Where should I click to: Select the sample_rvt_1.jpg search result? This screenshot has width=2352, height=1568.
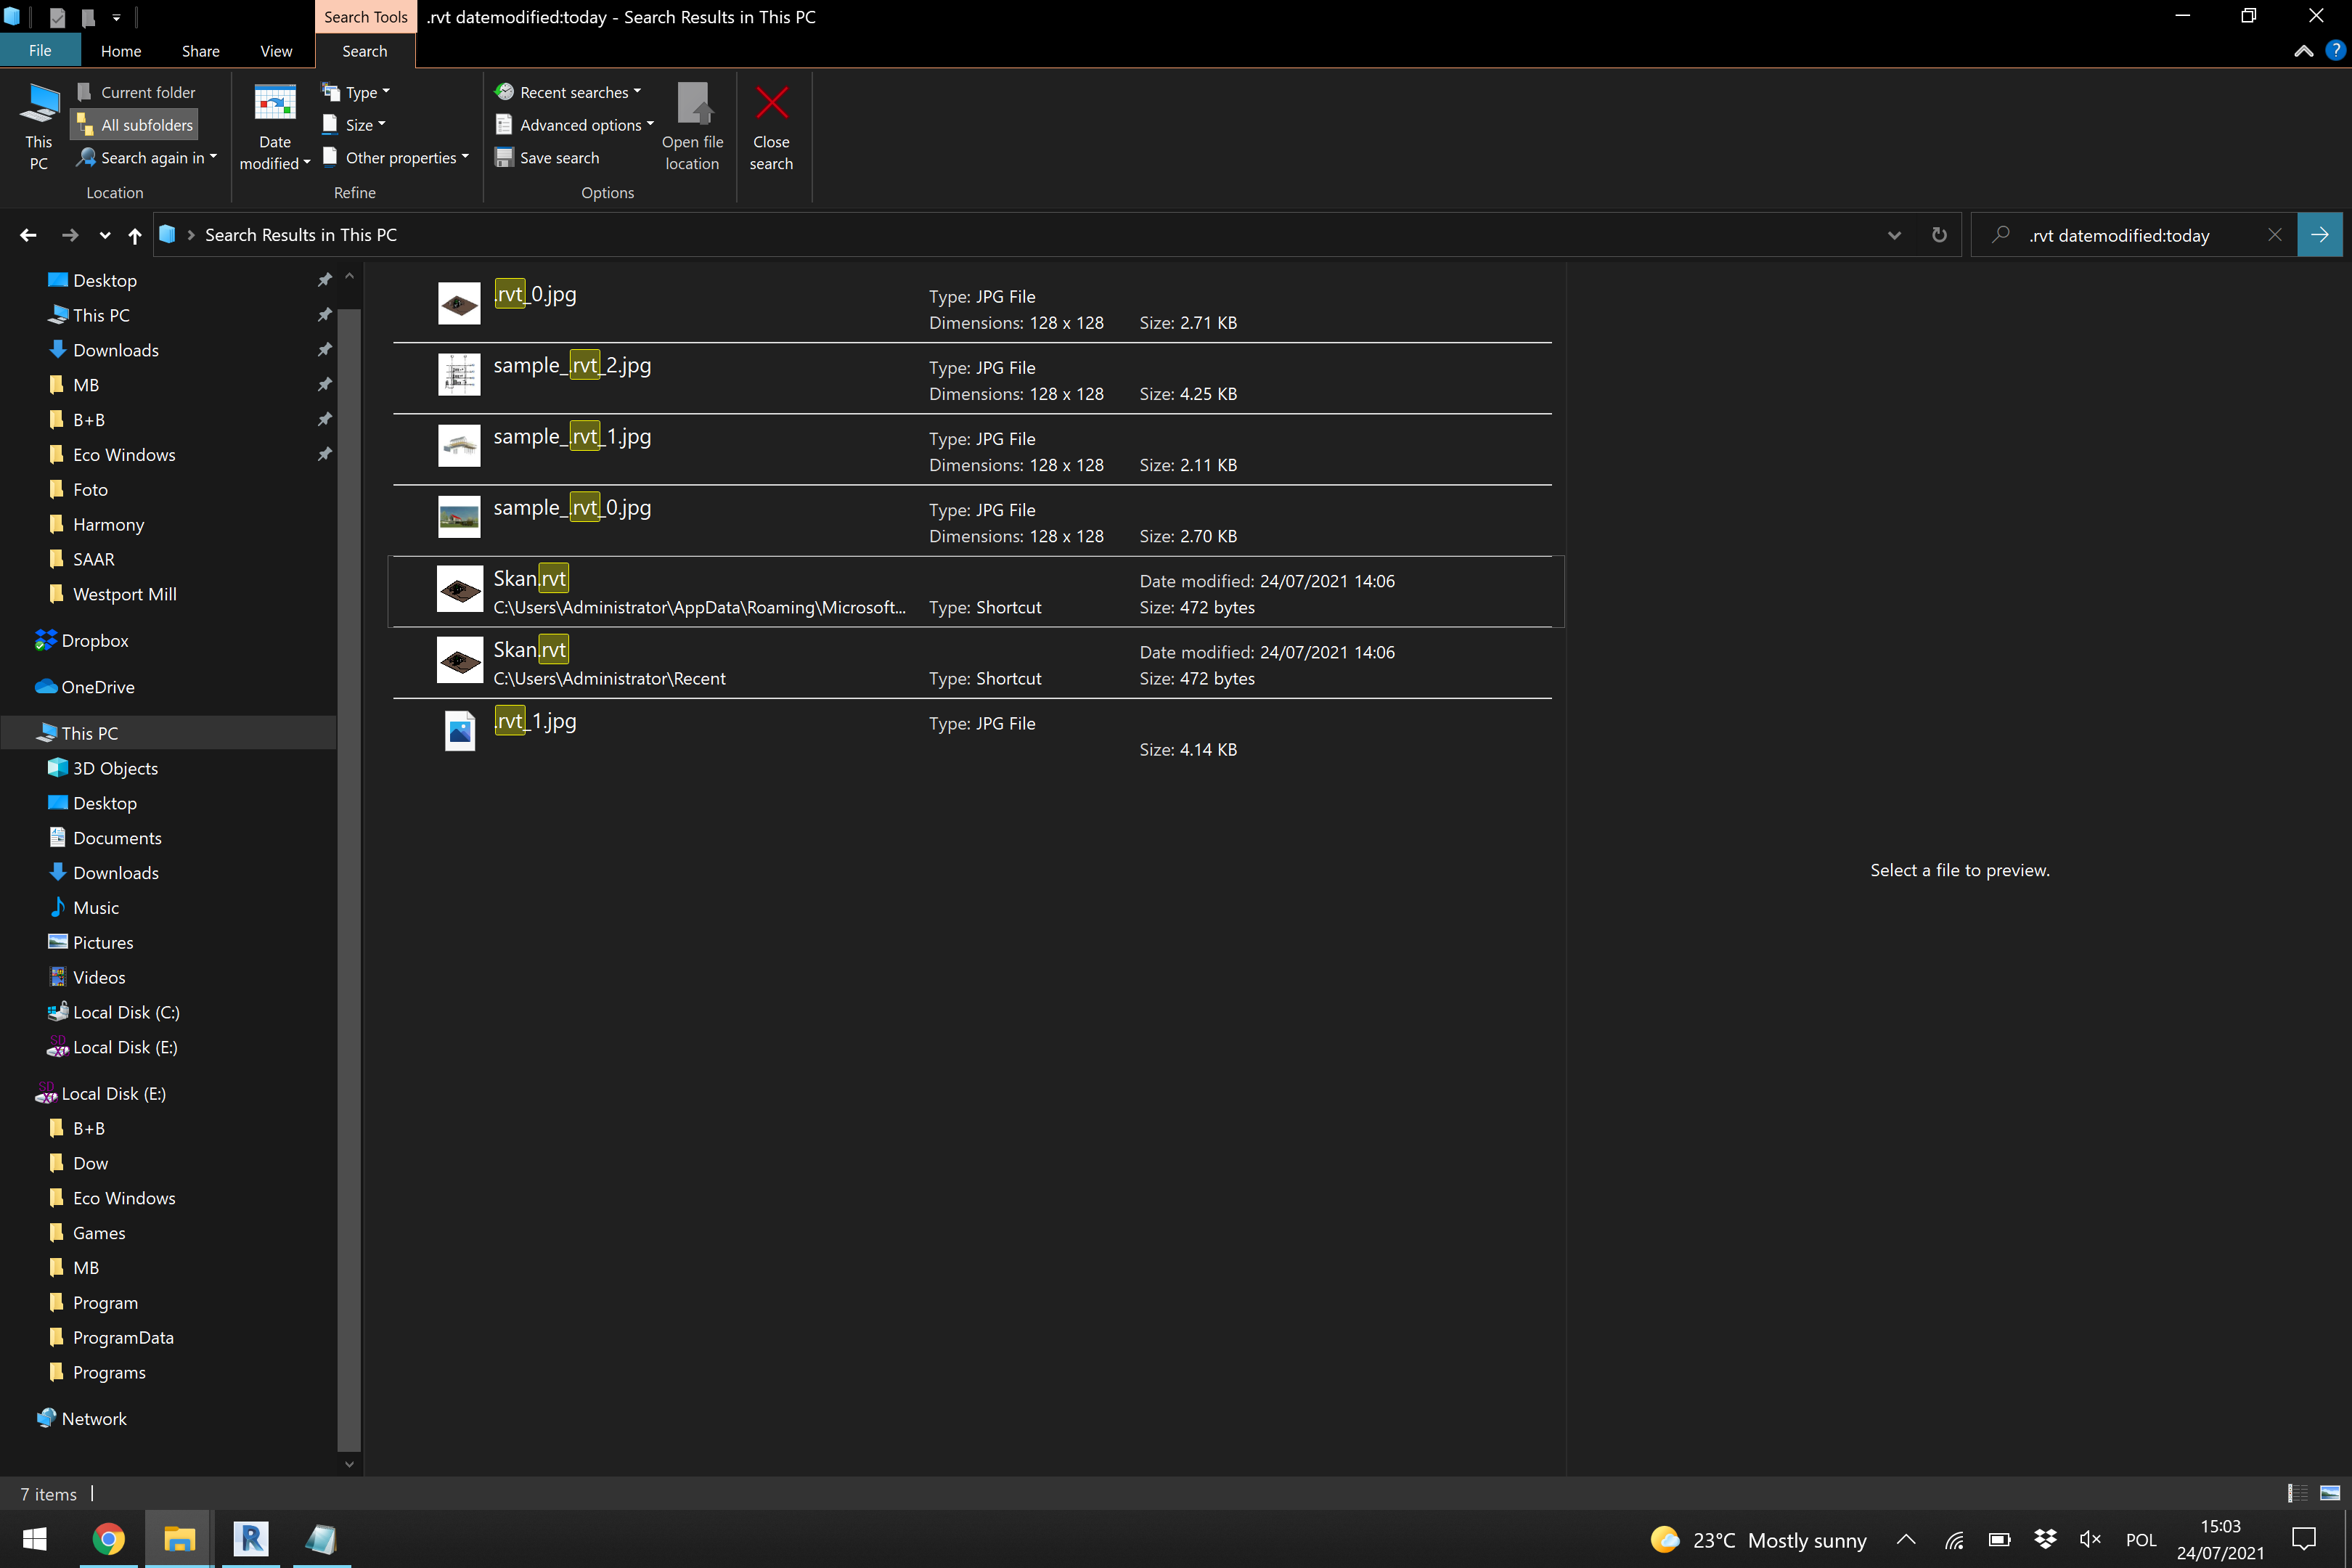pyautogui.click(x=572, y=436)
